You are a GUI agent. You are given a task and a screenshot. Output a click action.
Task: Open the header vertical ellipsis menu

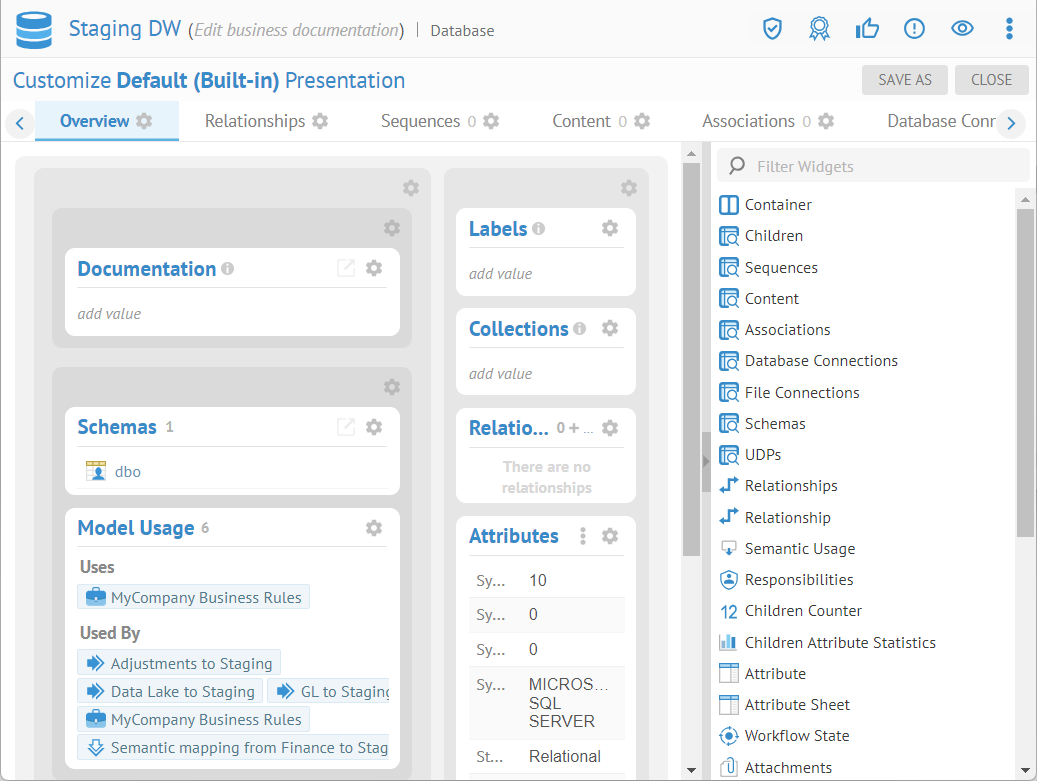pos(1010,29)
